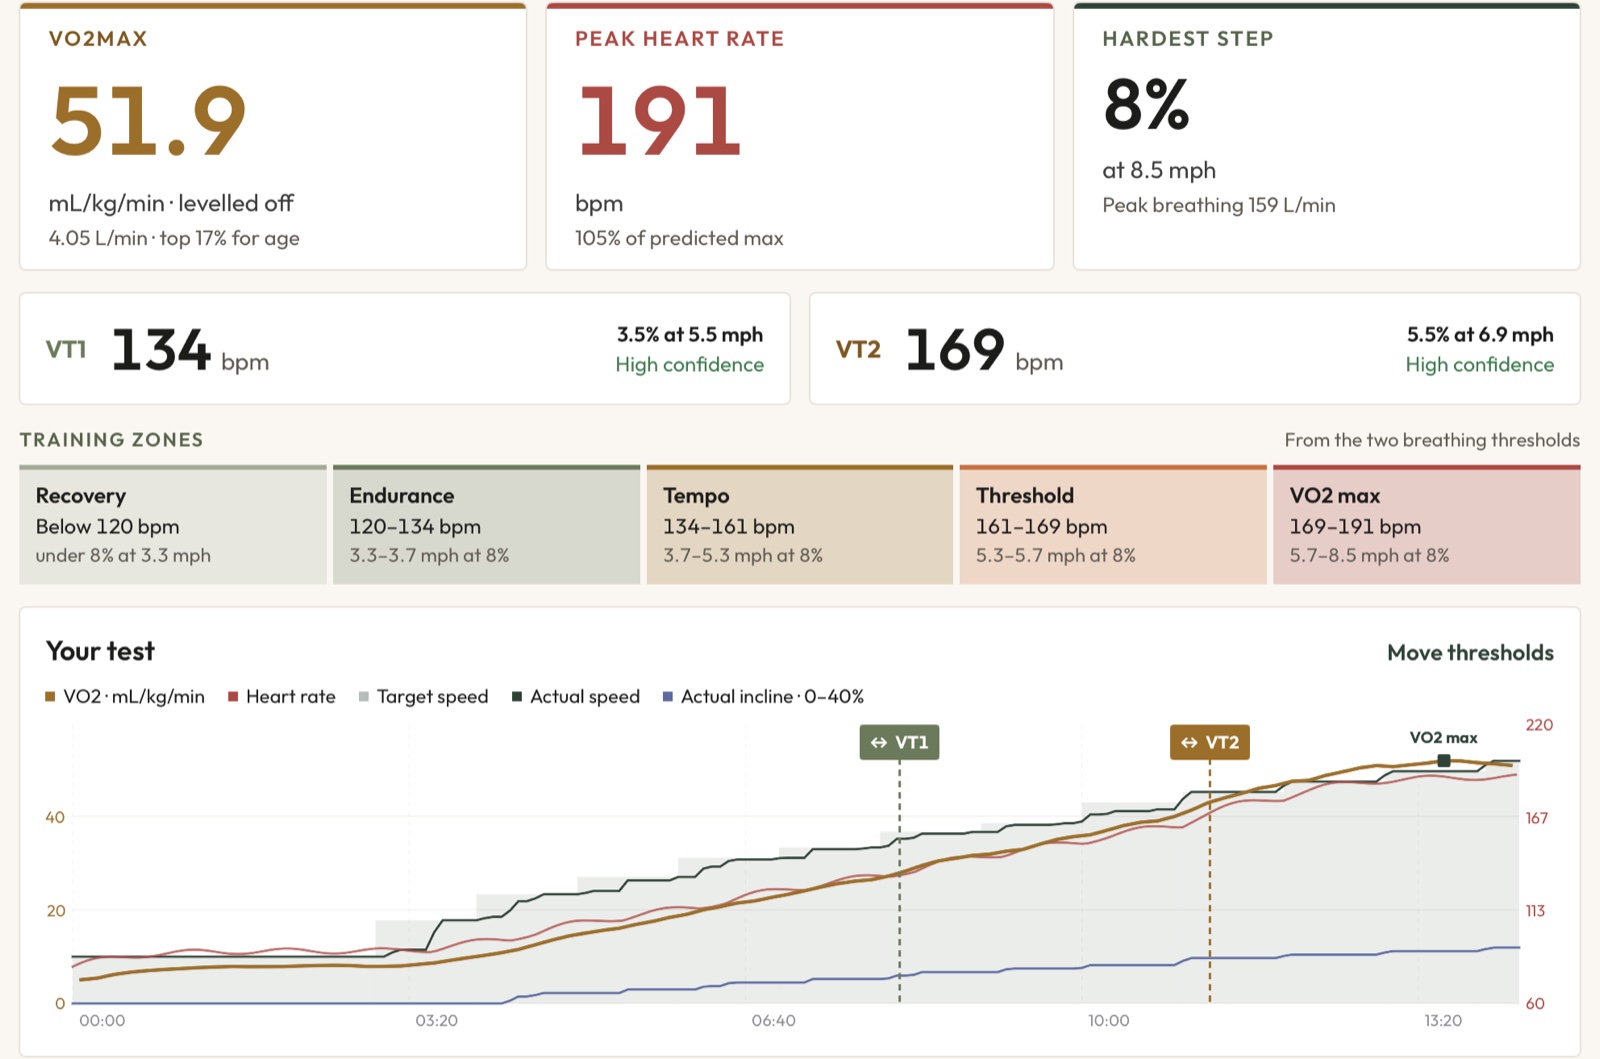Viewport: 1600px width, 1059px height.
Task: Click '5.5% at 6.9 mph' text
Action: (x=1480, y=335)
